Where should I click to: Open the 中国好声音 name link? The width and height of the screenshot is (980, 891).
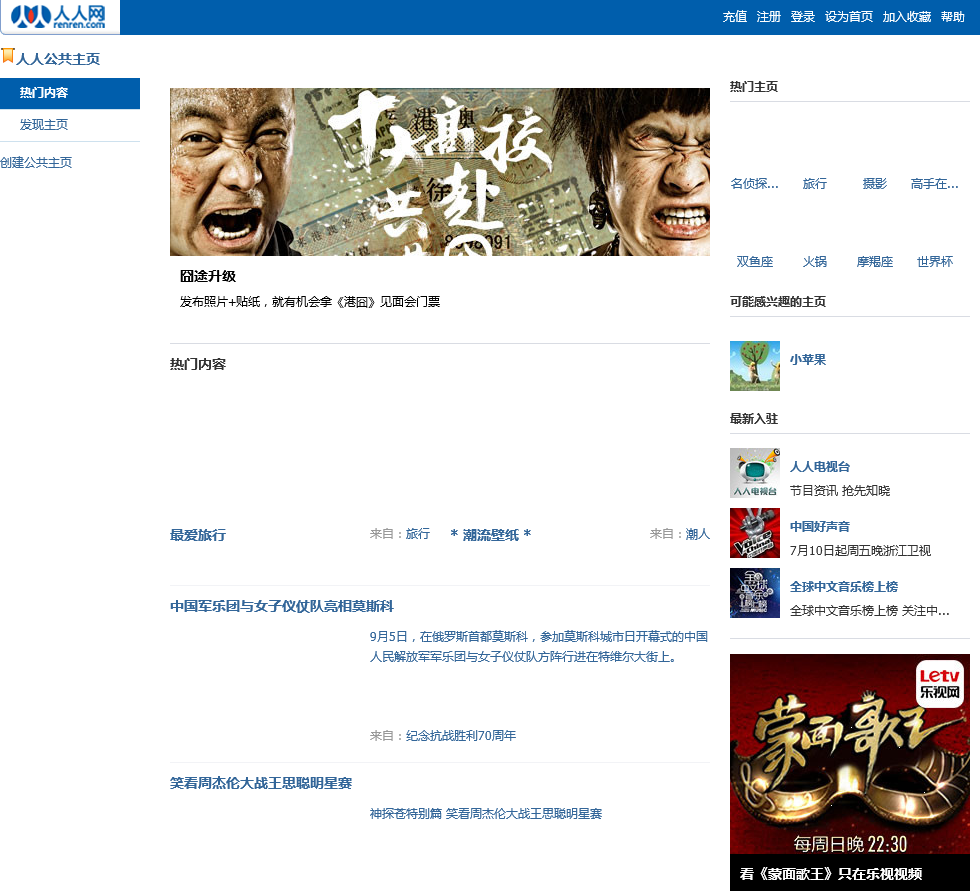(x=819, y=527)
